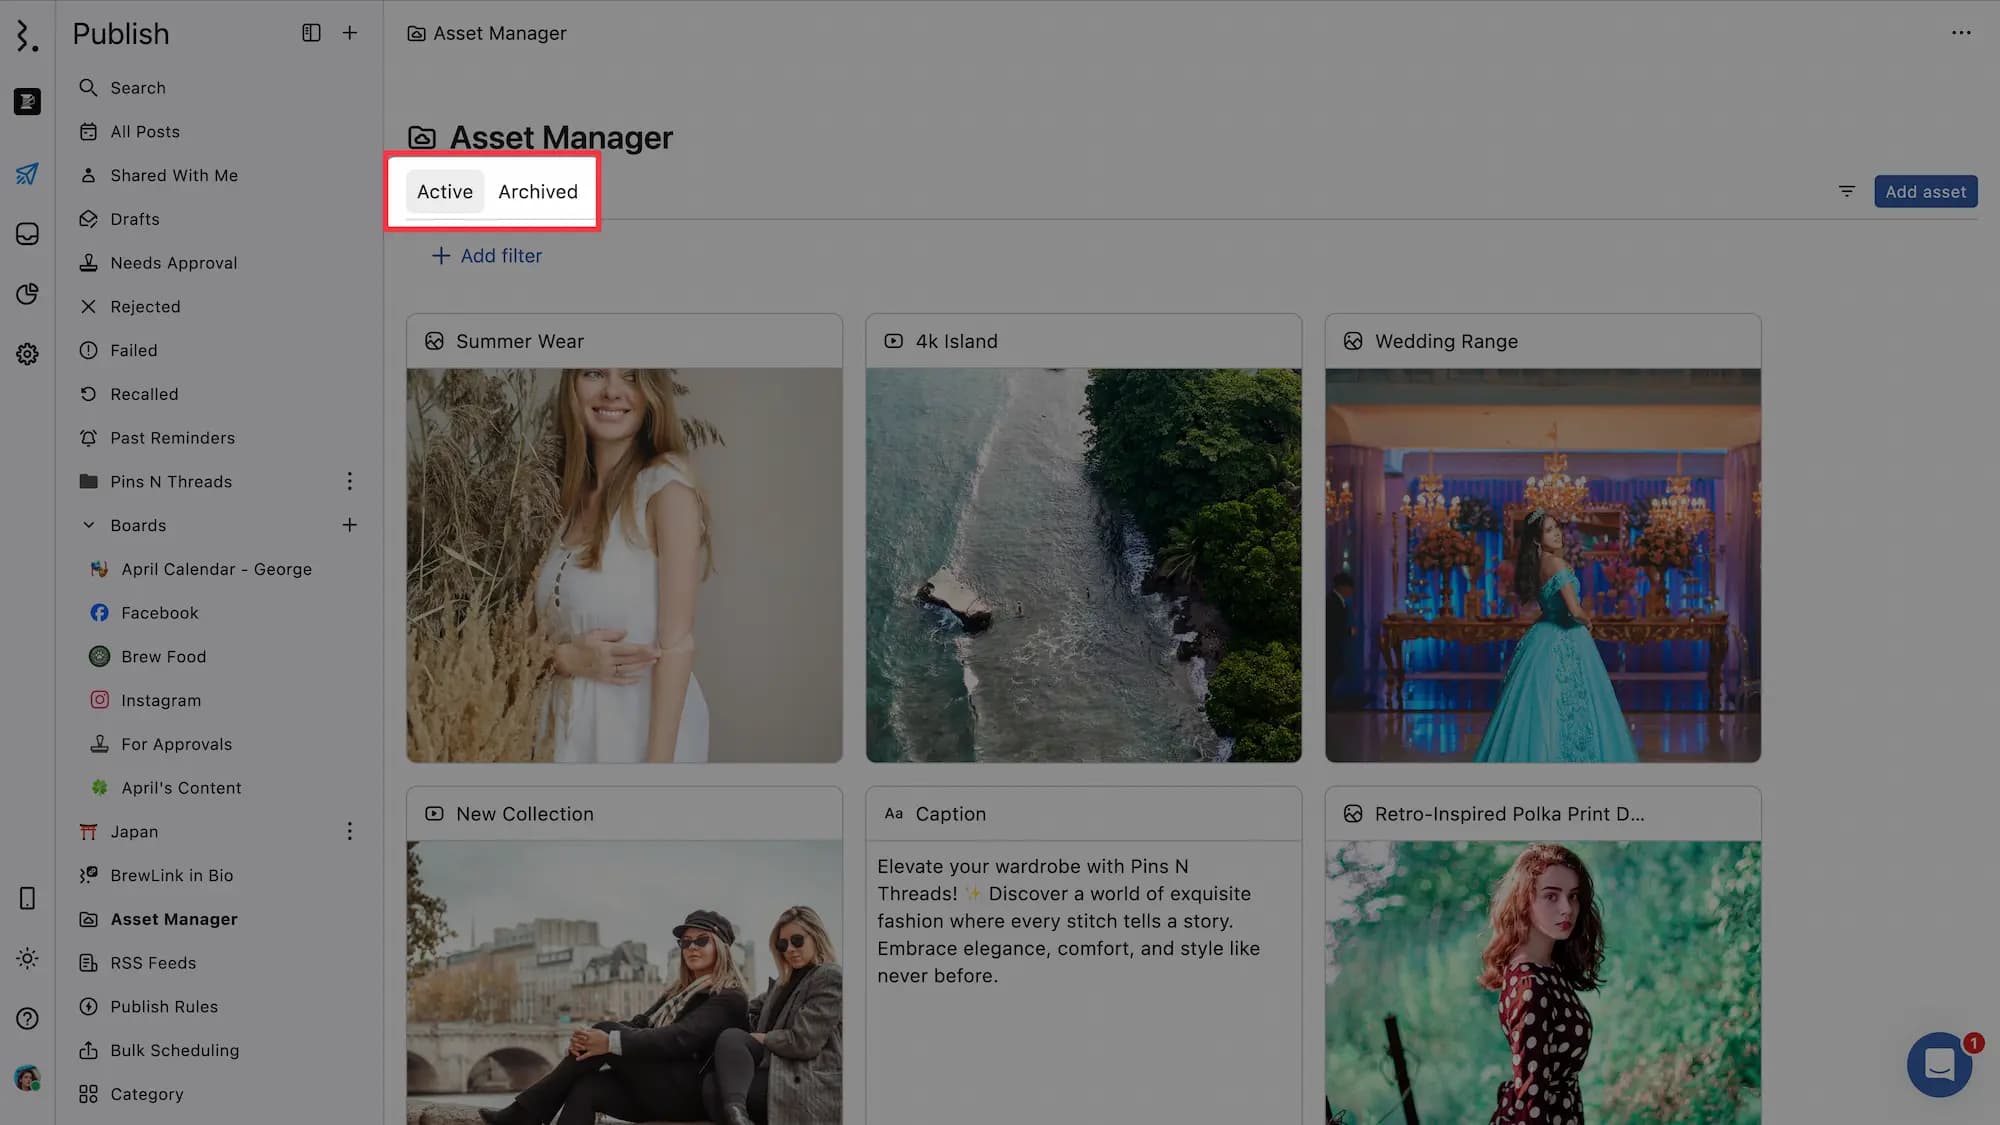The height and width of the screenshot is (1125, 2000).
Task: Click the plus icon next to Publish
Action: click(x=349, y=33)
